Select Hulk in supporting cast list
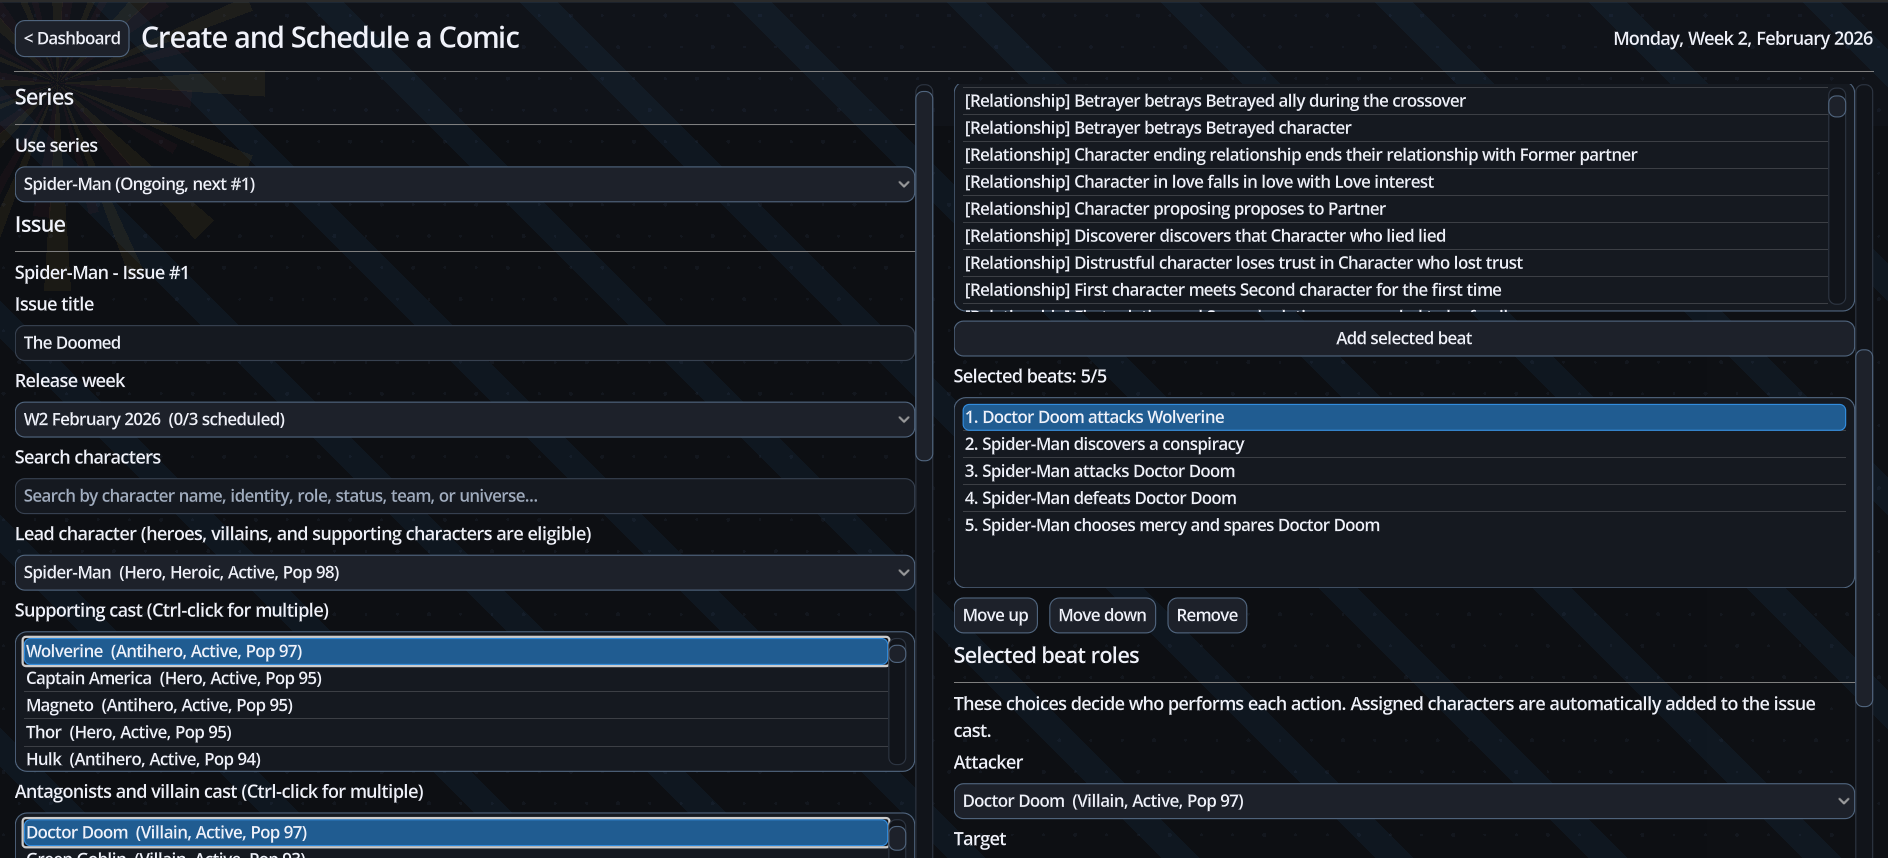 click(x=455, y=759)
